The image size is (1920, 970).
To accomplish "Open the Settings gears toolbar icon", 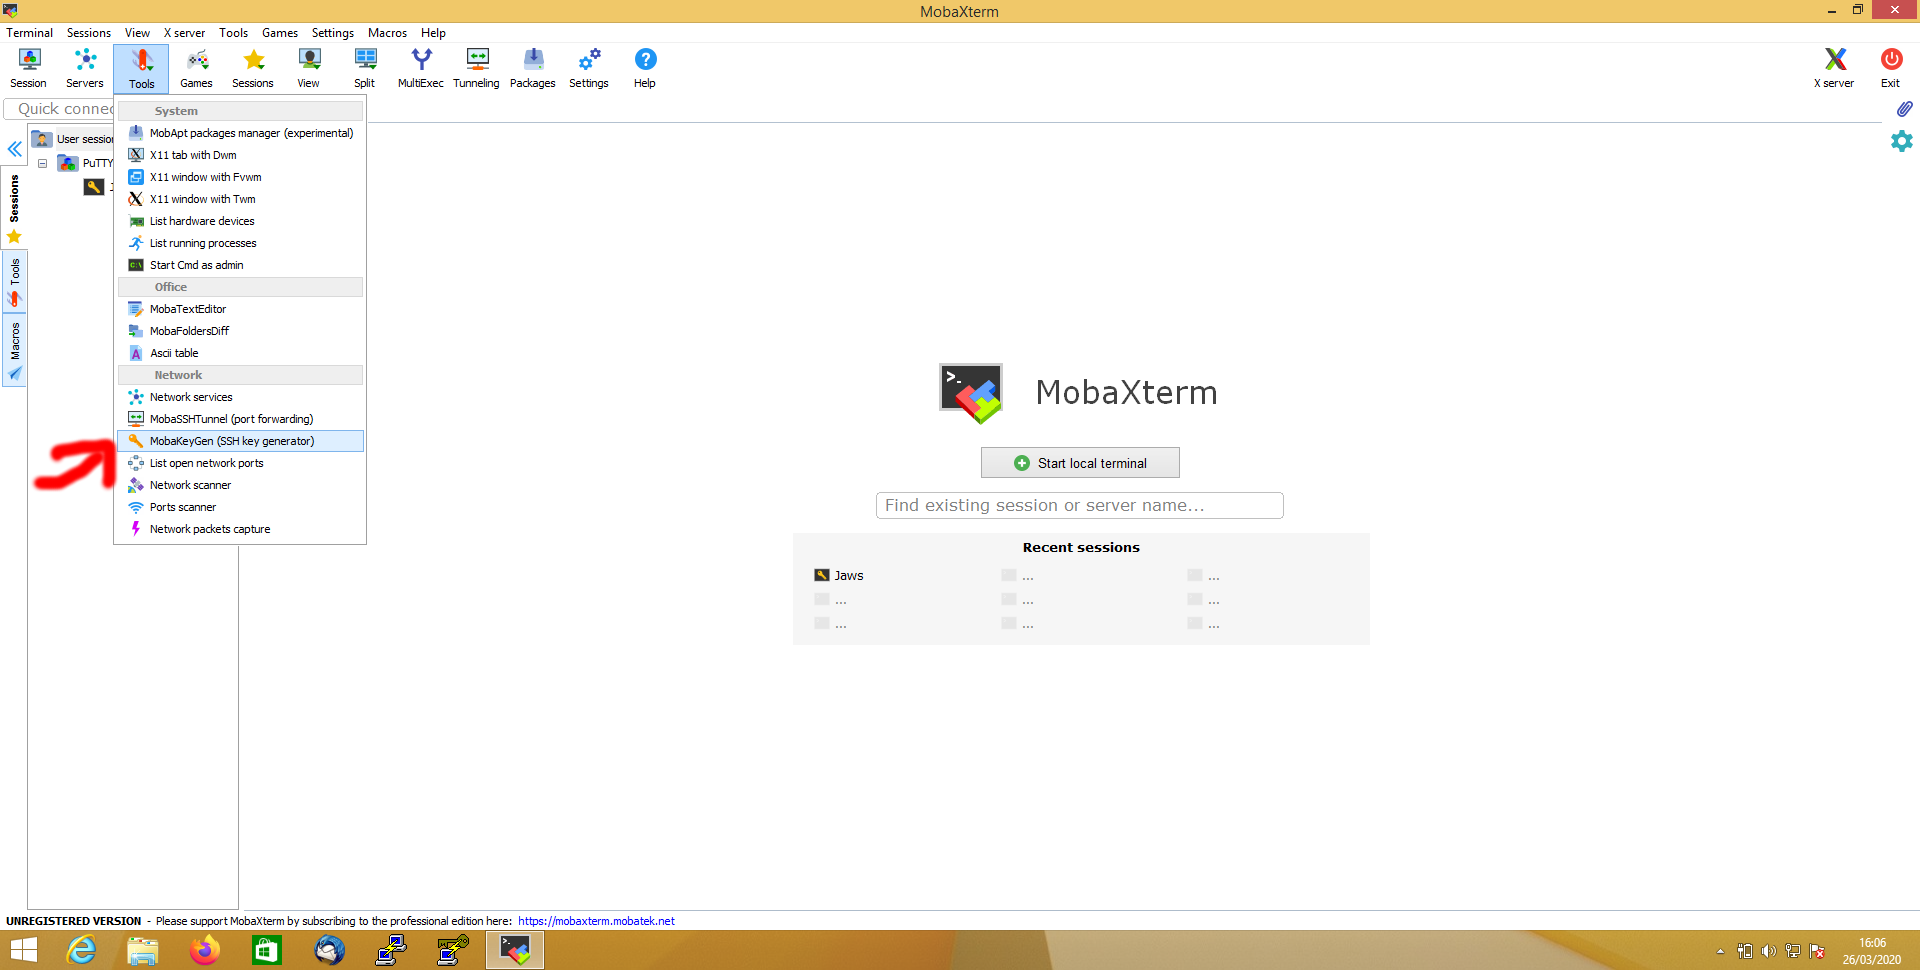I will pos(589,68).
